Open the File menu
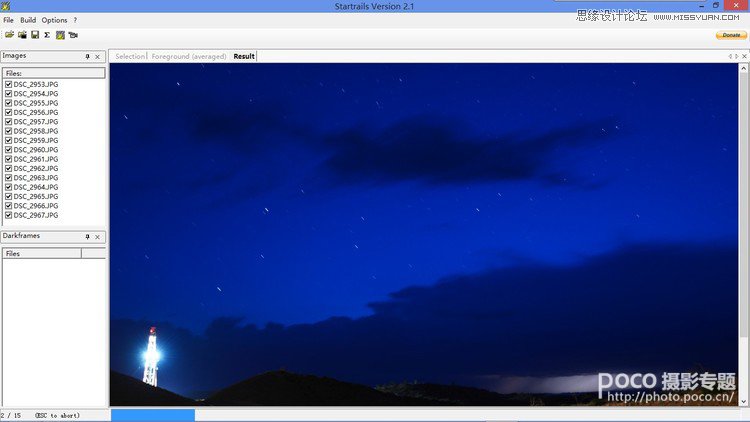This screenshot has width=750, height=422. (9, 20)
